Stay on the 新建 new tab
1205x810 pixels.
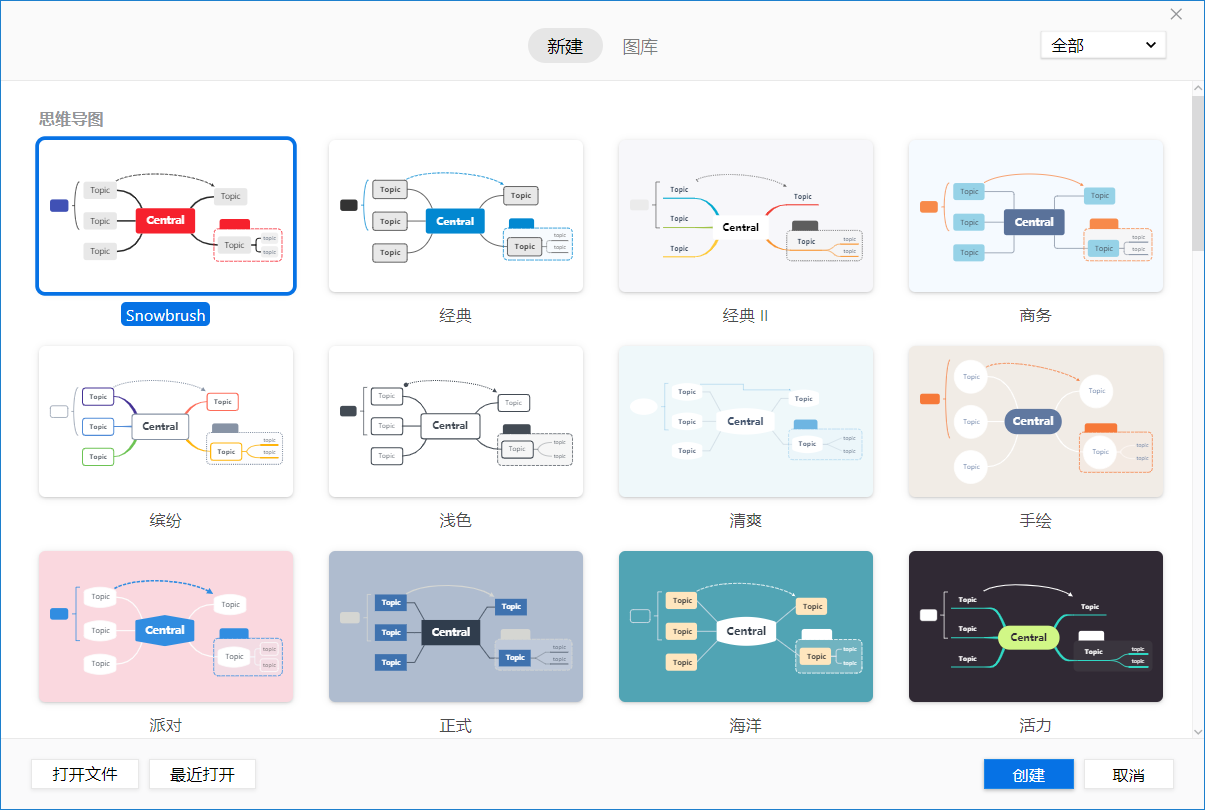(x=565, y=46)
